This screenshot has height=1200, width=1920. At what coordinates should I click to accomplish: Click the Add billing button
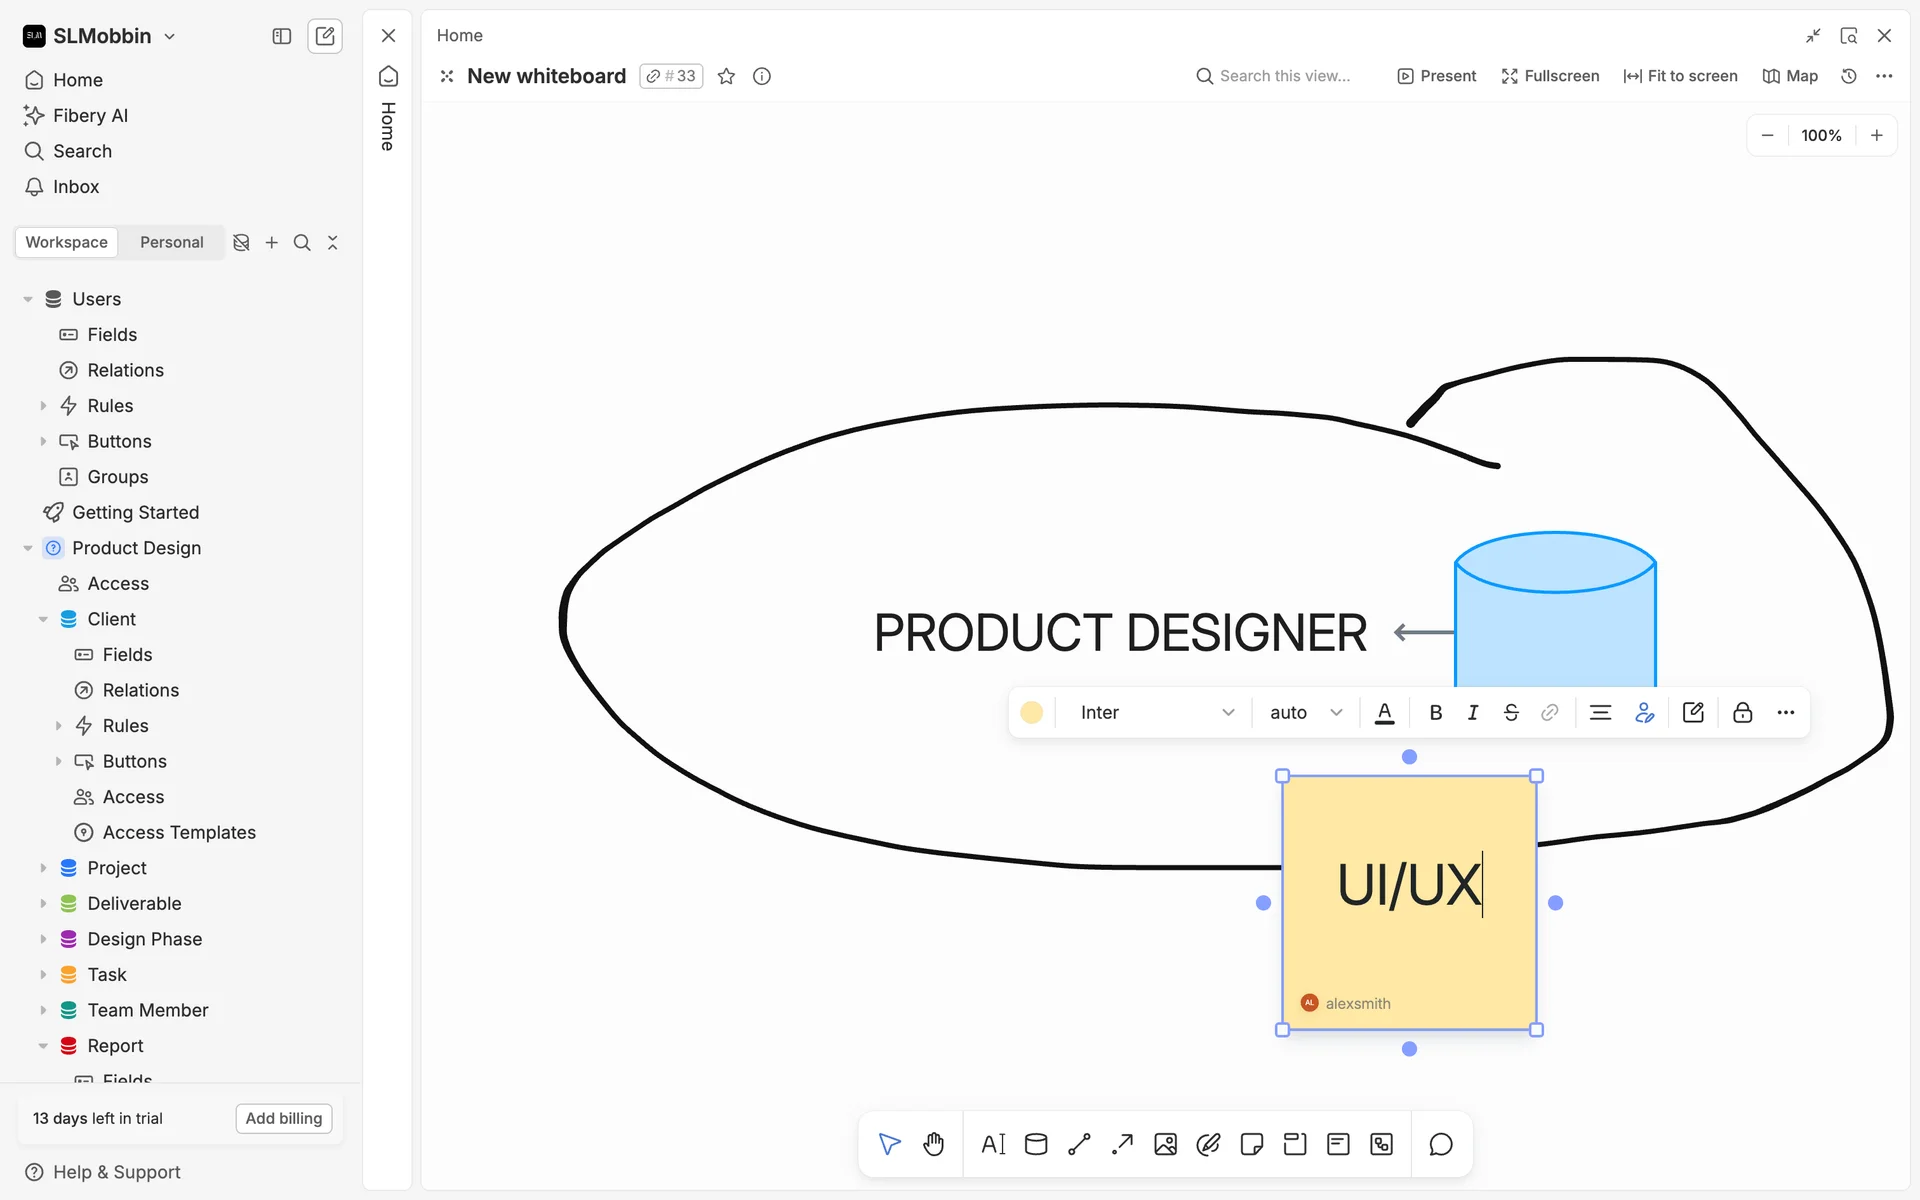(x=284, y=1118)
